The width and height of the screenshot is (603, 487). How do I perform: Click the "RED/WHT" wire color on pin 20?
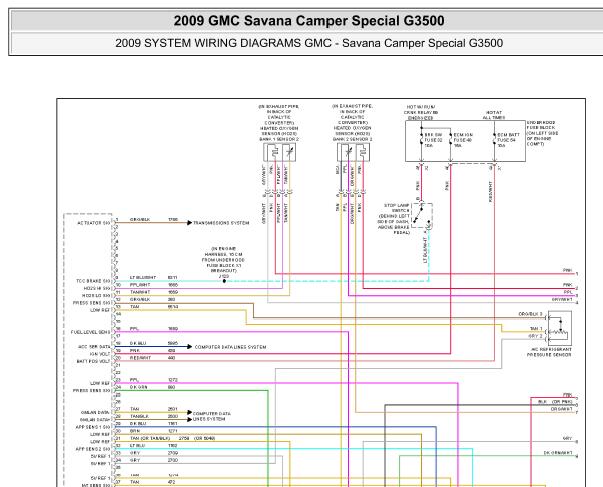tap(140, 358)
